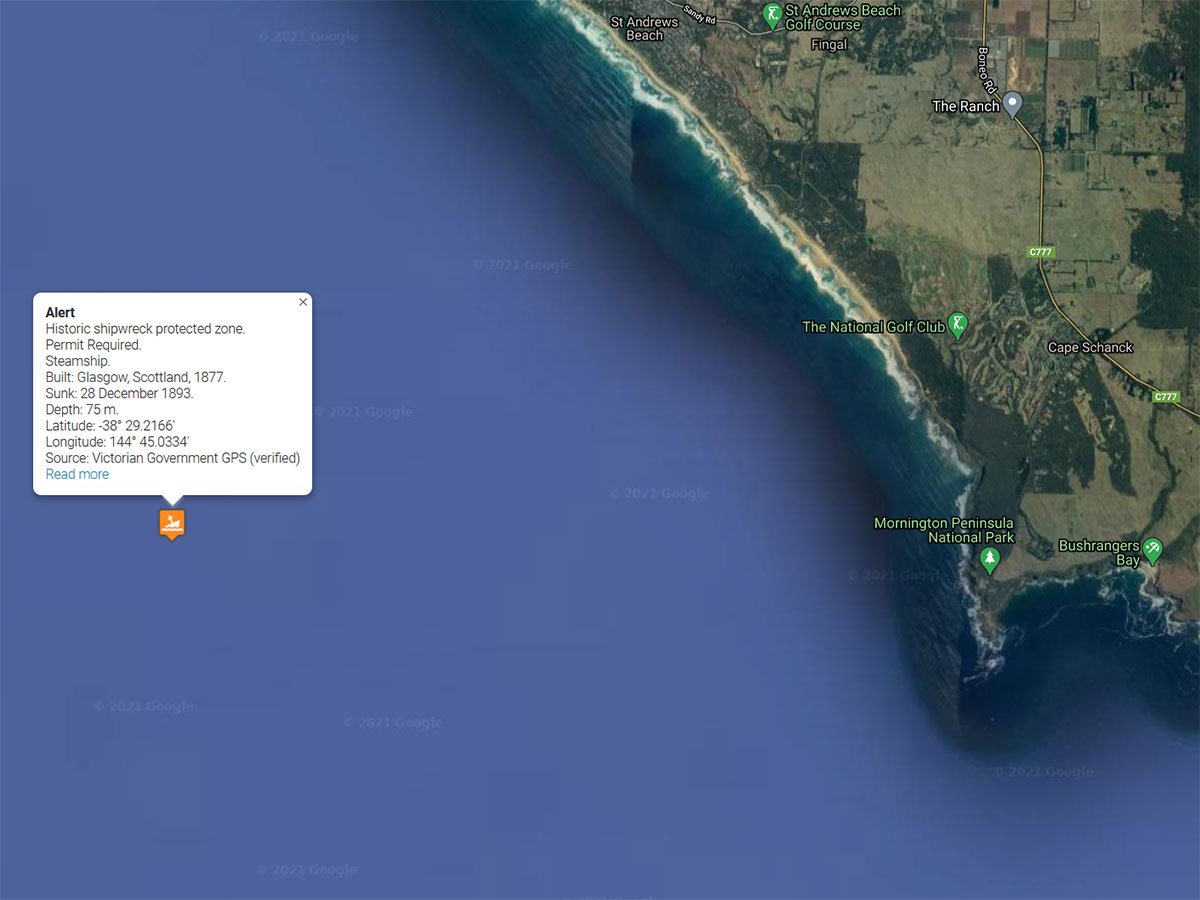
Task: Click Mornington Peninsula National Park tree icon
Action: (990, 559)
